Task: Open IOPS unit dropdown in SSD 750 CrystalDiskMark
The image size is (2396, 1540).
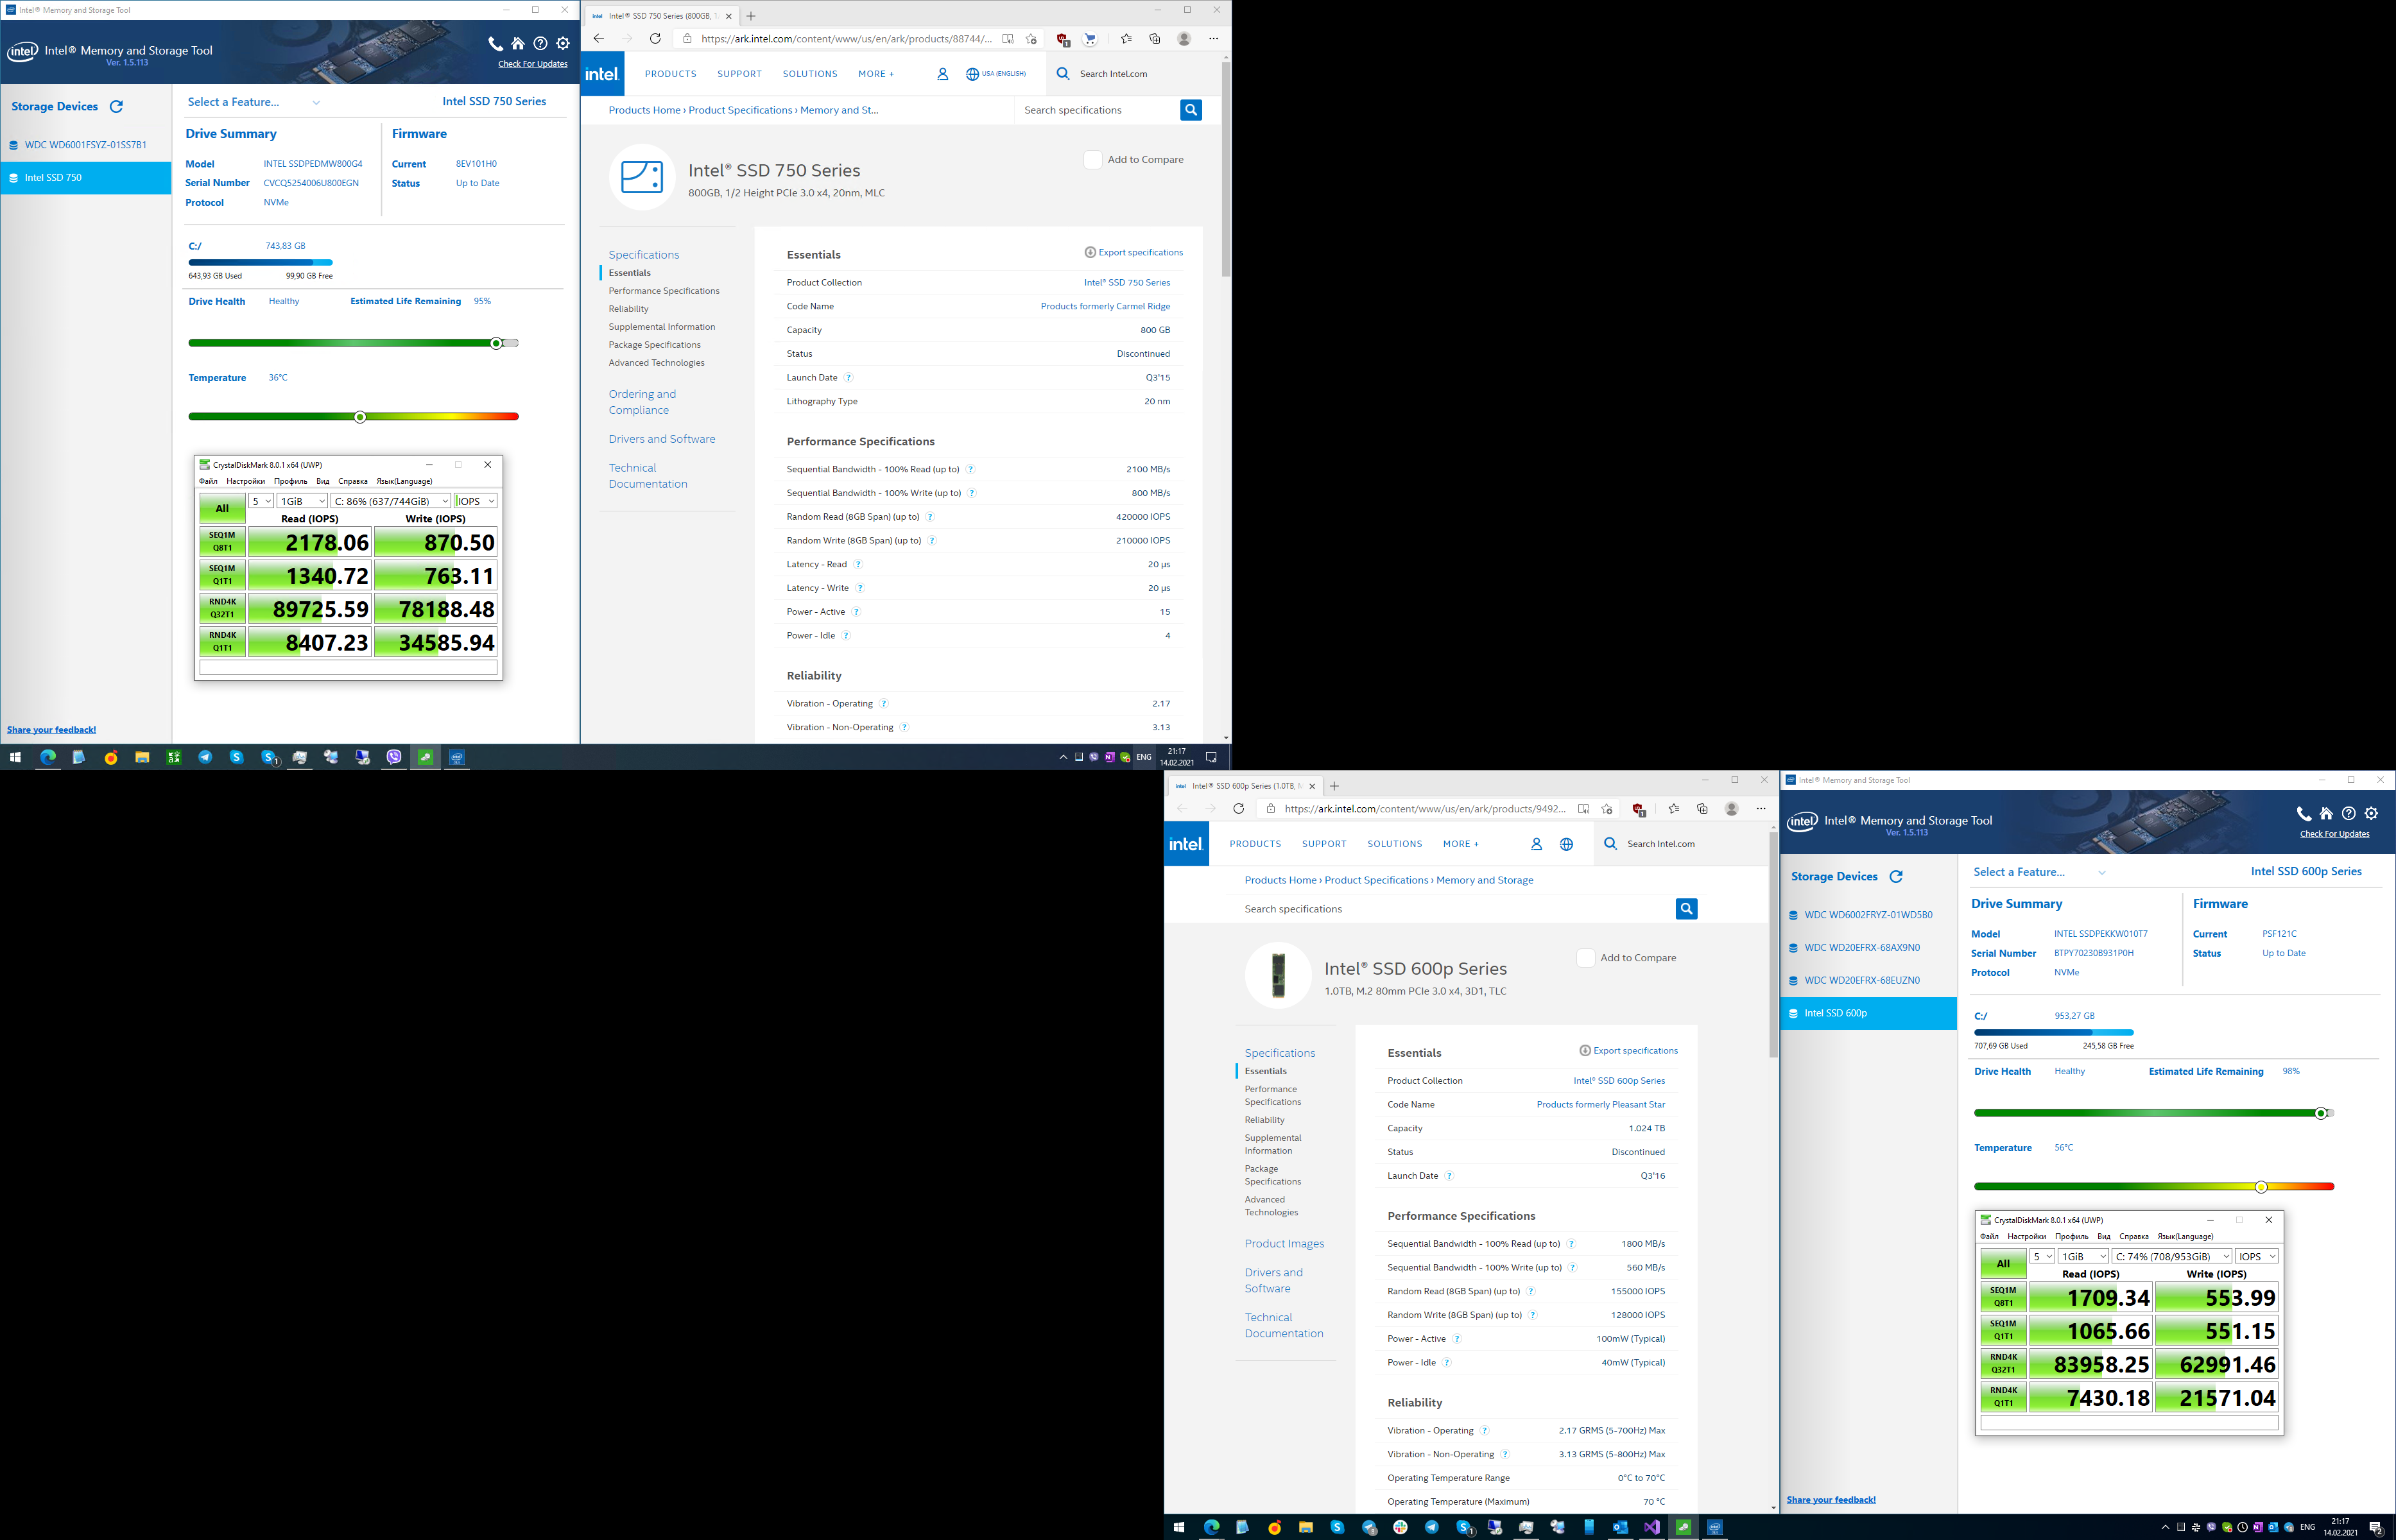Action: 476,501
